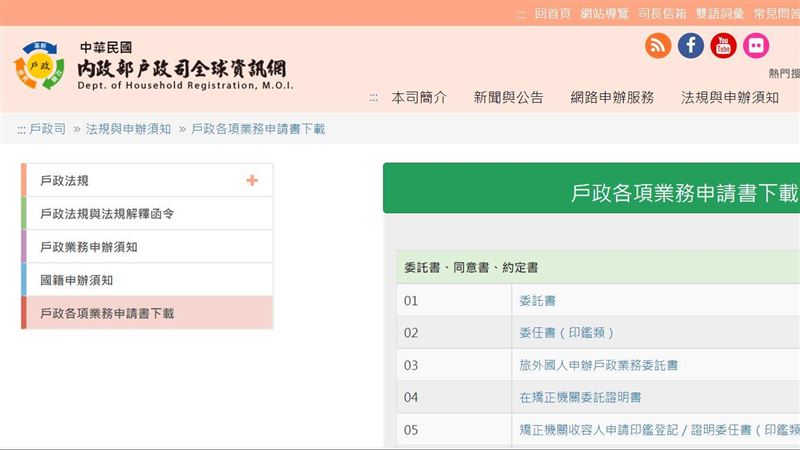Open 網站導覽 in top bar
Screen dimensions: 800x450
[x=604, y=14]
